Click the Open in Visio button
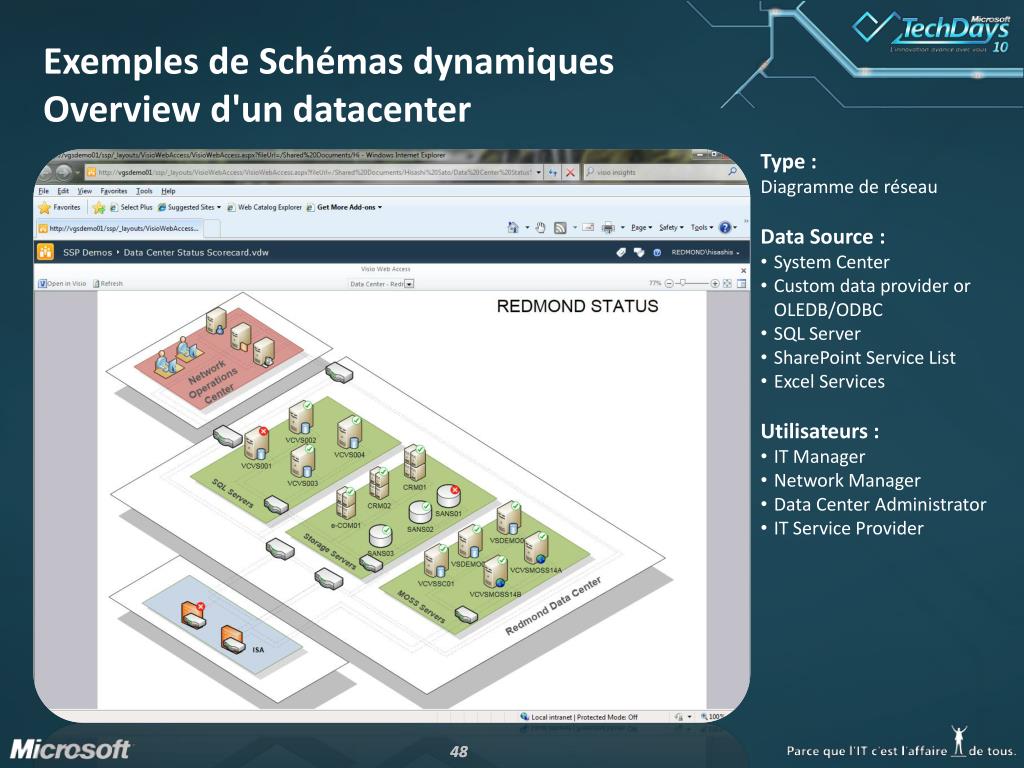This screenshot has width=1024, height=768. coord(63,283)
